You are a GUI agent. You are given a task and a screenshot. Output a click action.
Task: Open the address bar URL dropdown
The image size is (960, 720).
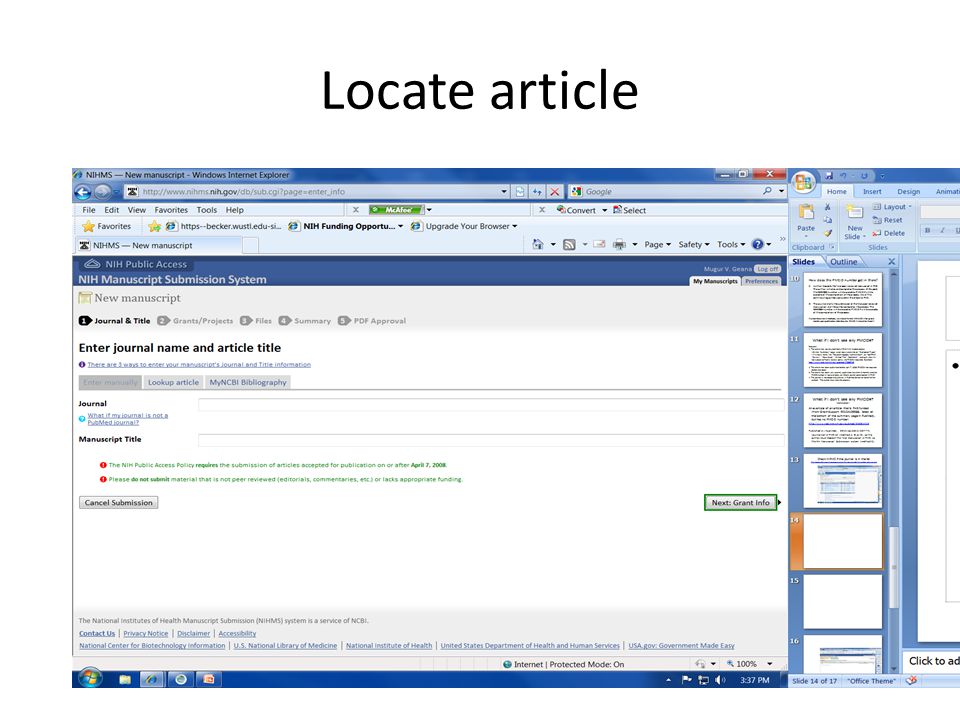pos(504,192)
